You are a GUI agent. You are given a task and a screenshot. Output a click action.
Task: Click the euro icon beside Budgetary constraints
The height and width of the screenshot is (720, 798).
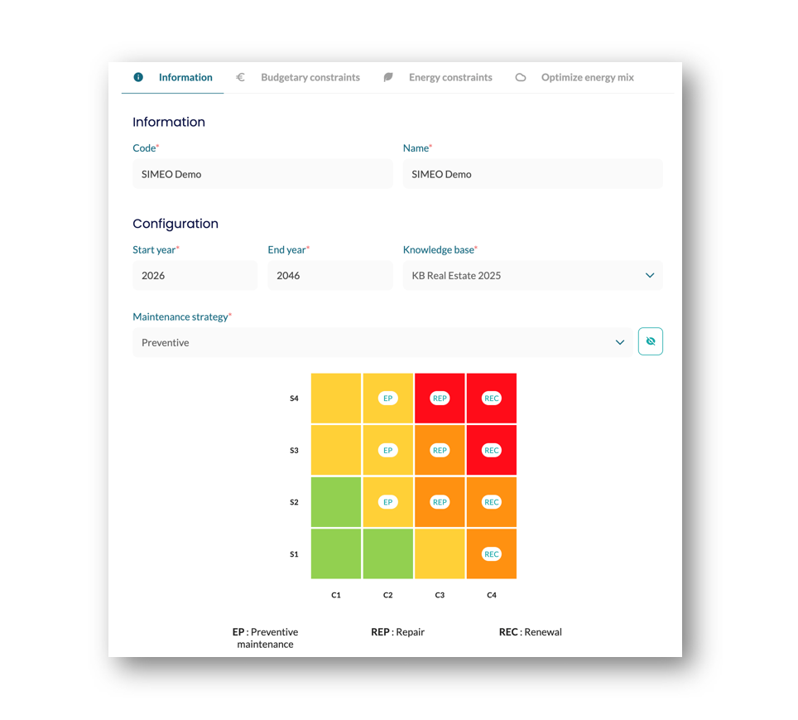coord(240,77)
